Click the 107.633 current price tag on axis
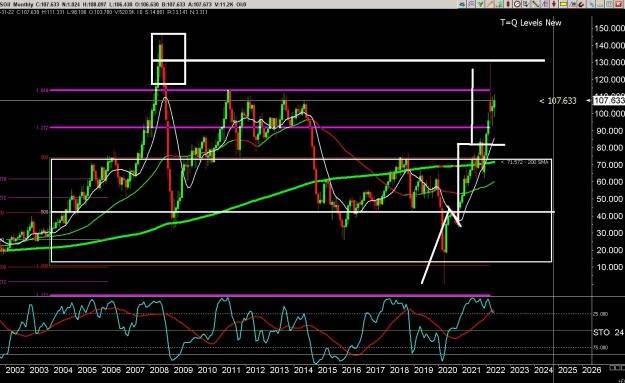Screen dimensions: 625x383 click(609, 100)
